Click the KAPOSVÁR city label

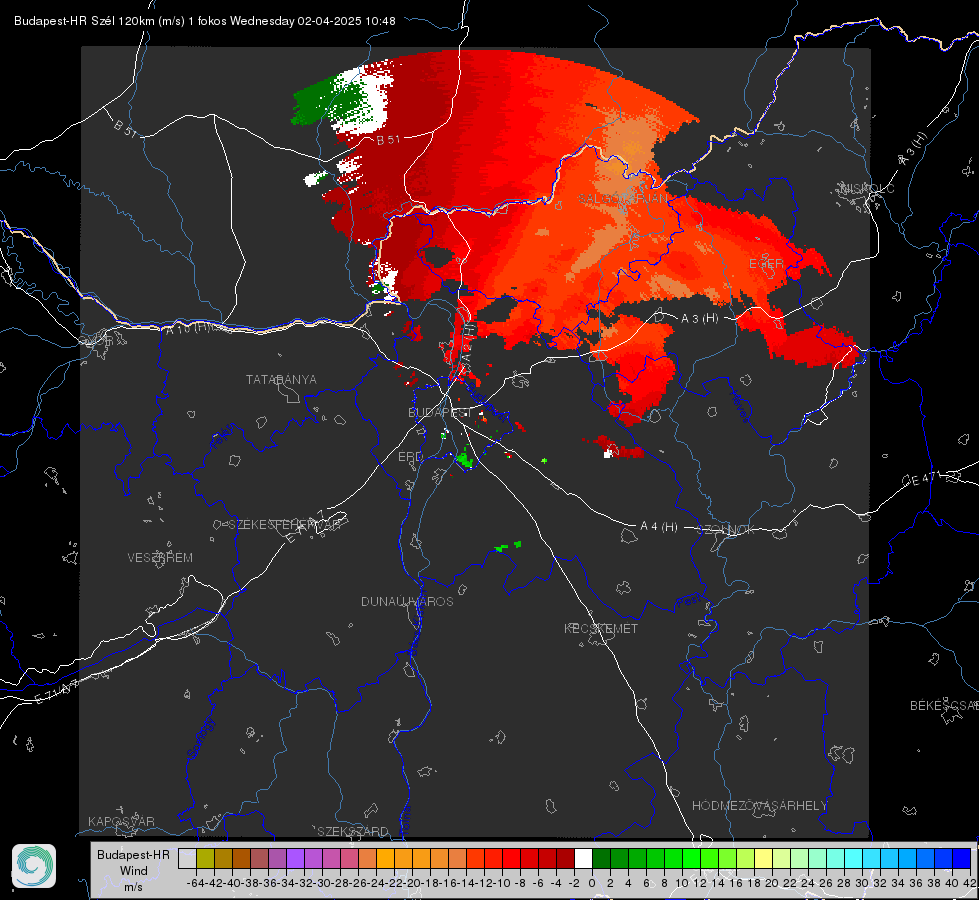[121, 821]
